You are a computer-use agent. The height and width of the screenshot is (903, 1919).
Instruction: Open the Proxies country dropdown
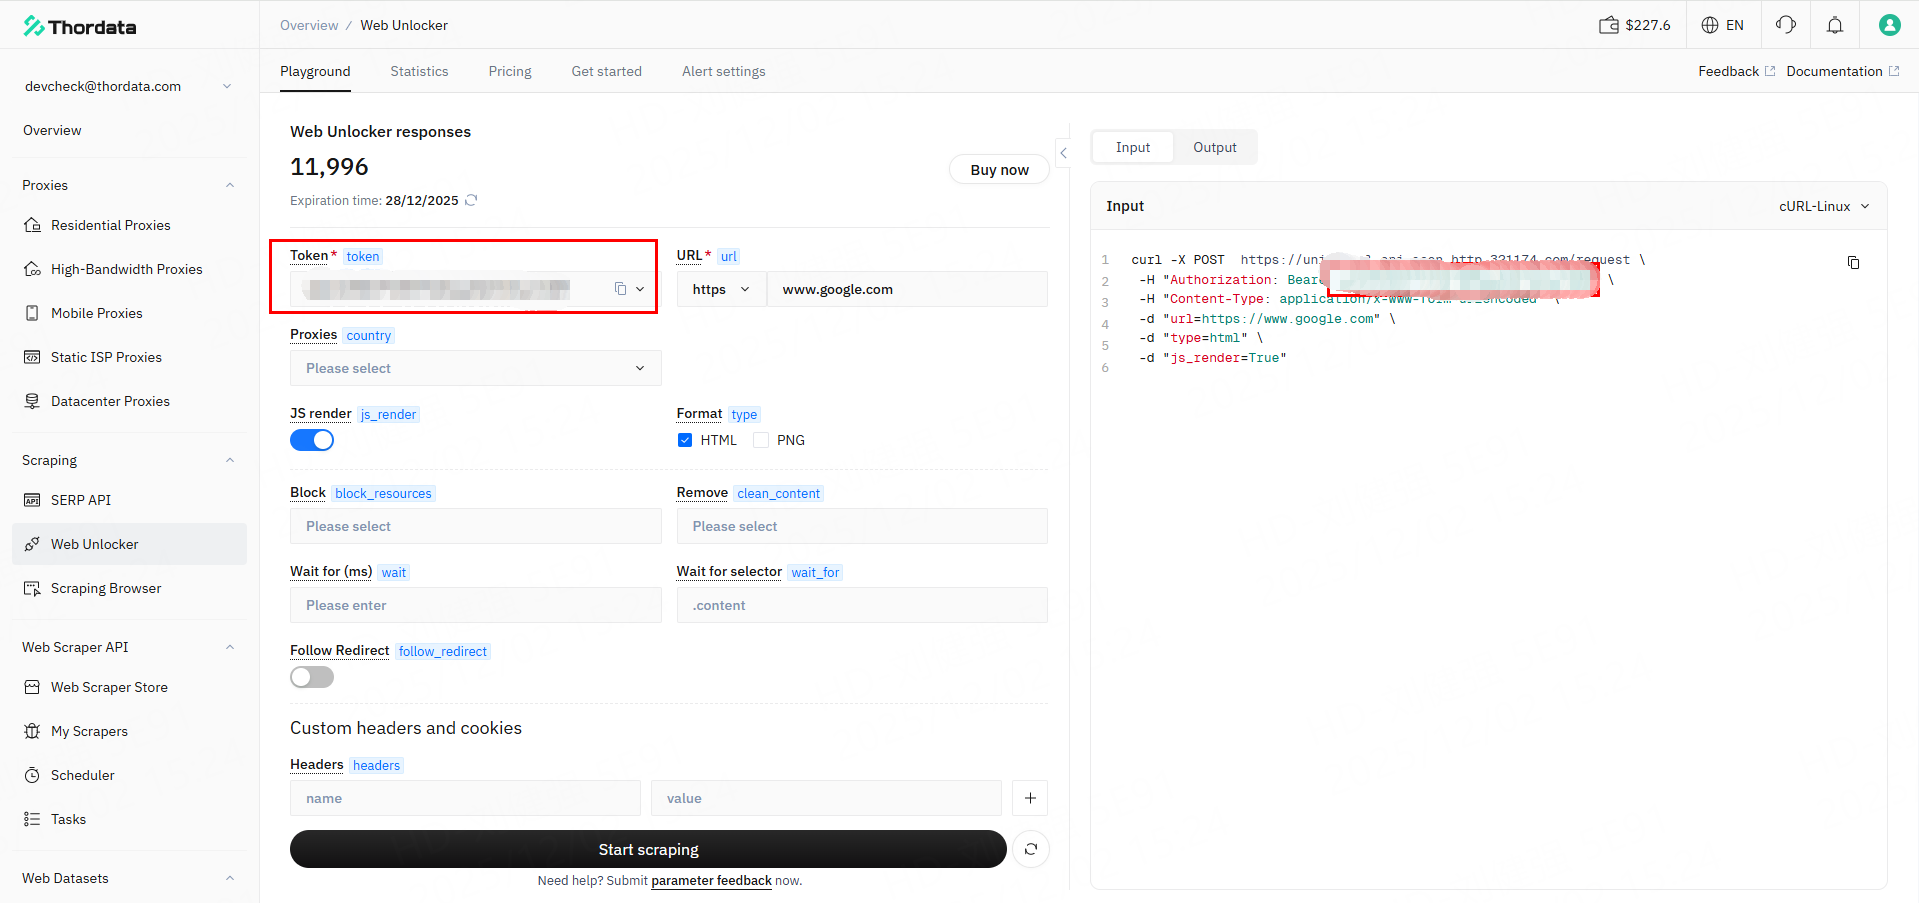[475, 368]
